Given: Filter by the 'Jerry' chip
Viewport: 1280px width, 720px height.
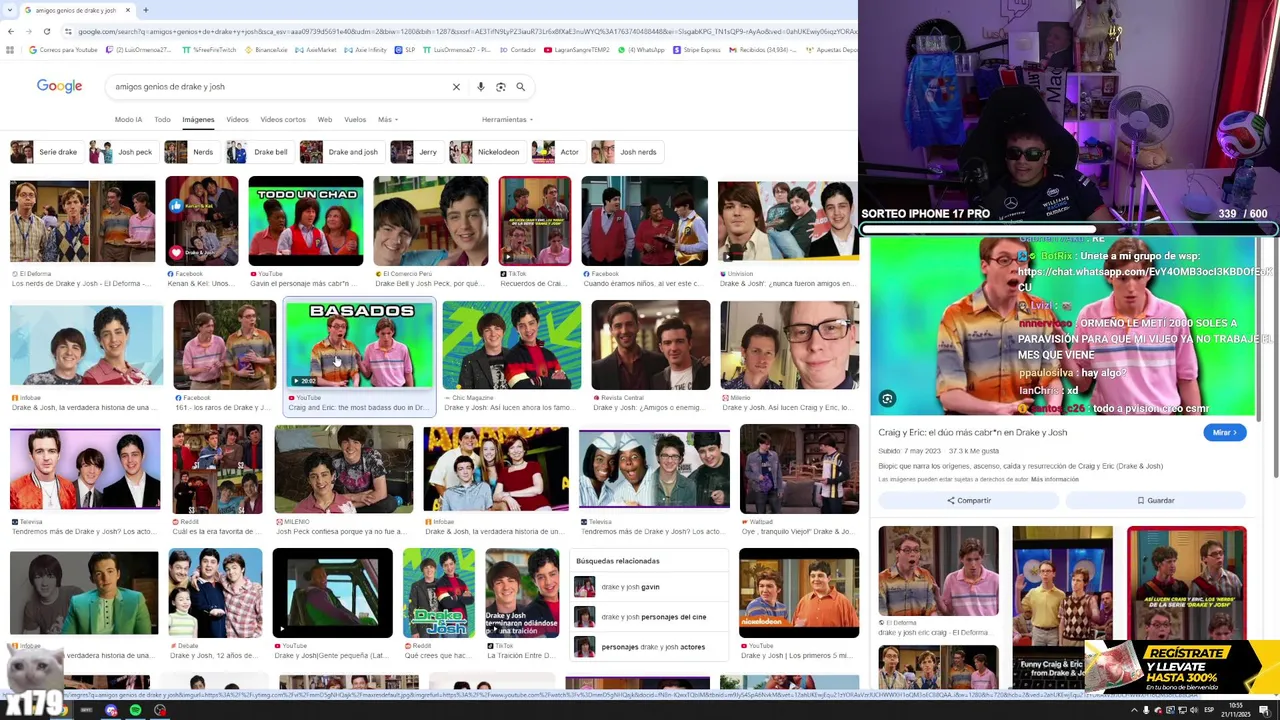Looking at the screenshot, I should click(415, 152).
